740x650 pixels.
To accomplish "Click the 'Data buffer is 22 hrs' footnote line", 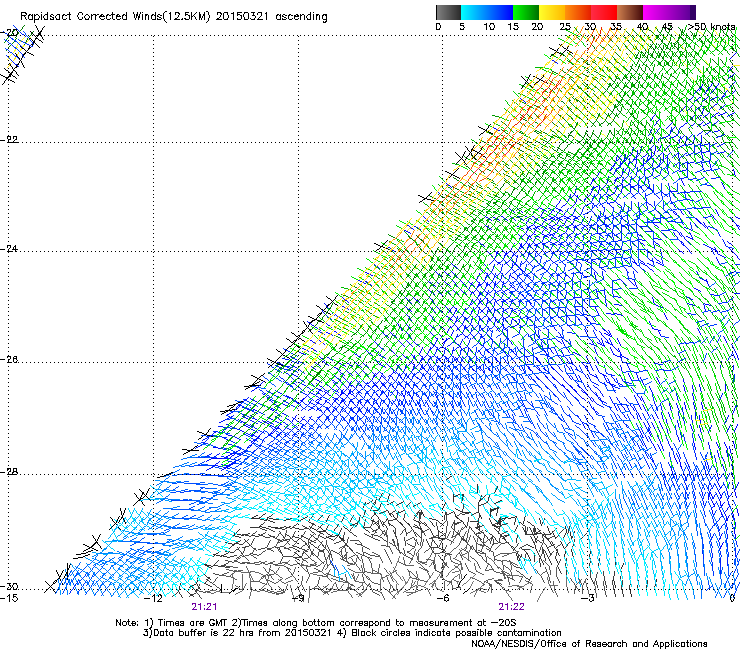I will [352, 633].
